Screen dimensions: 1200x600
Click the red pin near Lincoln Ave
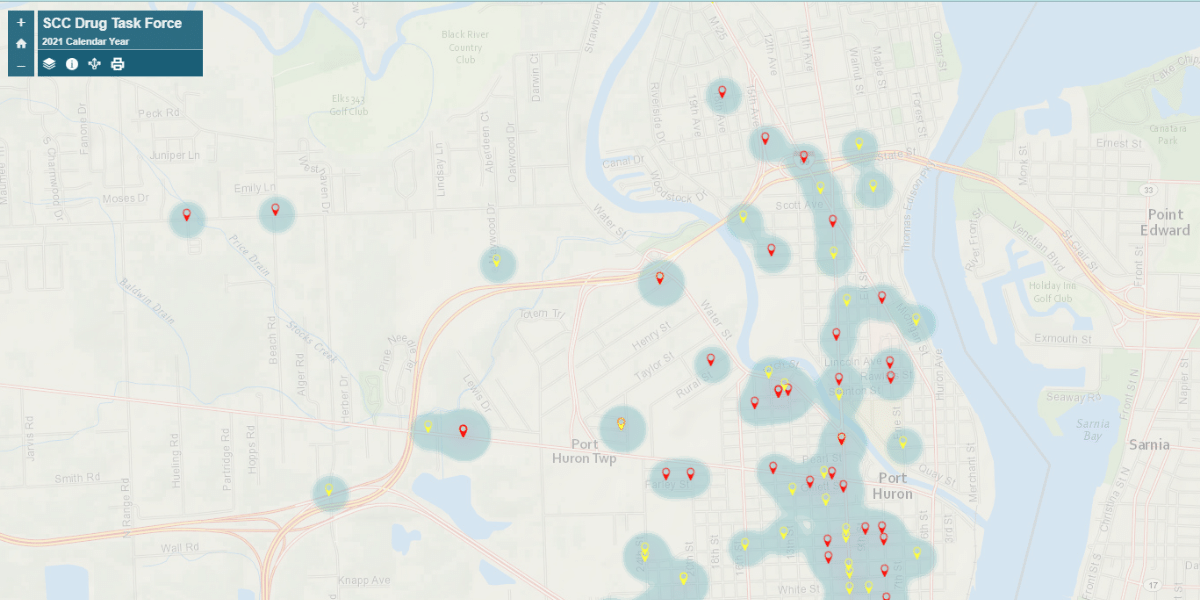pos(889,362)
